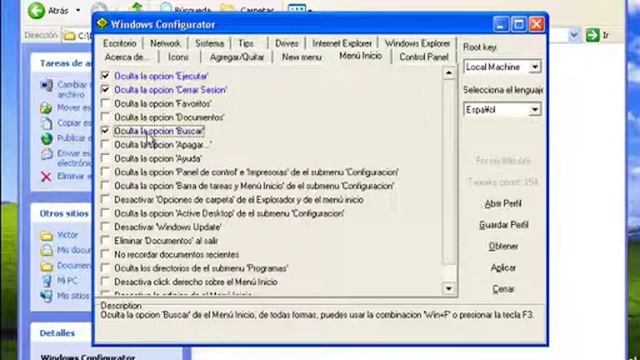
Task: Click the Mover task folder icon
Action: [x=46, y=108]
